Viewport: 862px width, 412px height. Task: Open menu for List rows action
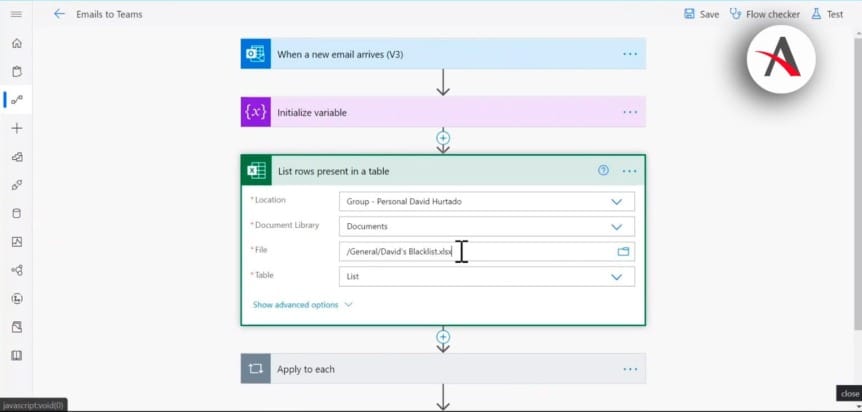click(x=629, y=171)
